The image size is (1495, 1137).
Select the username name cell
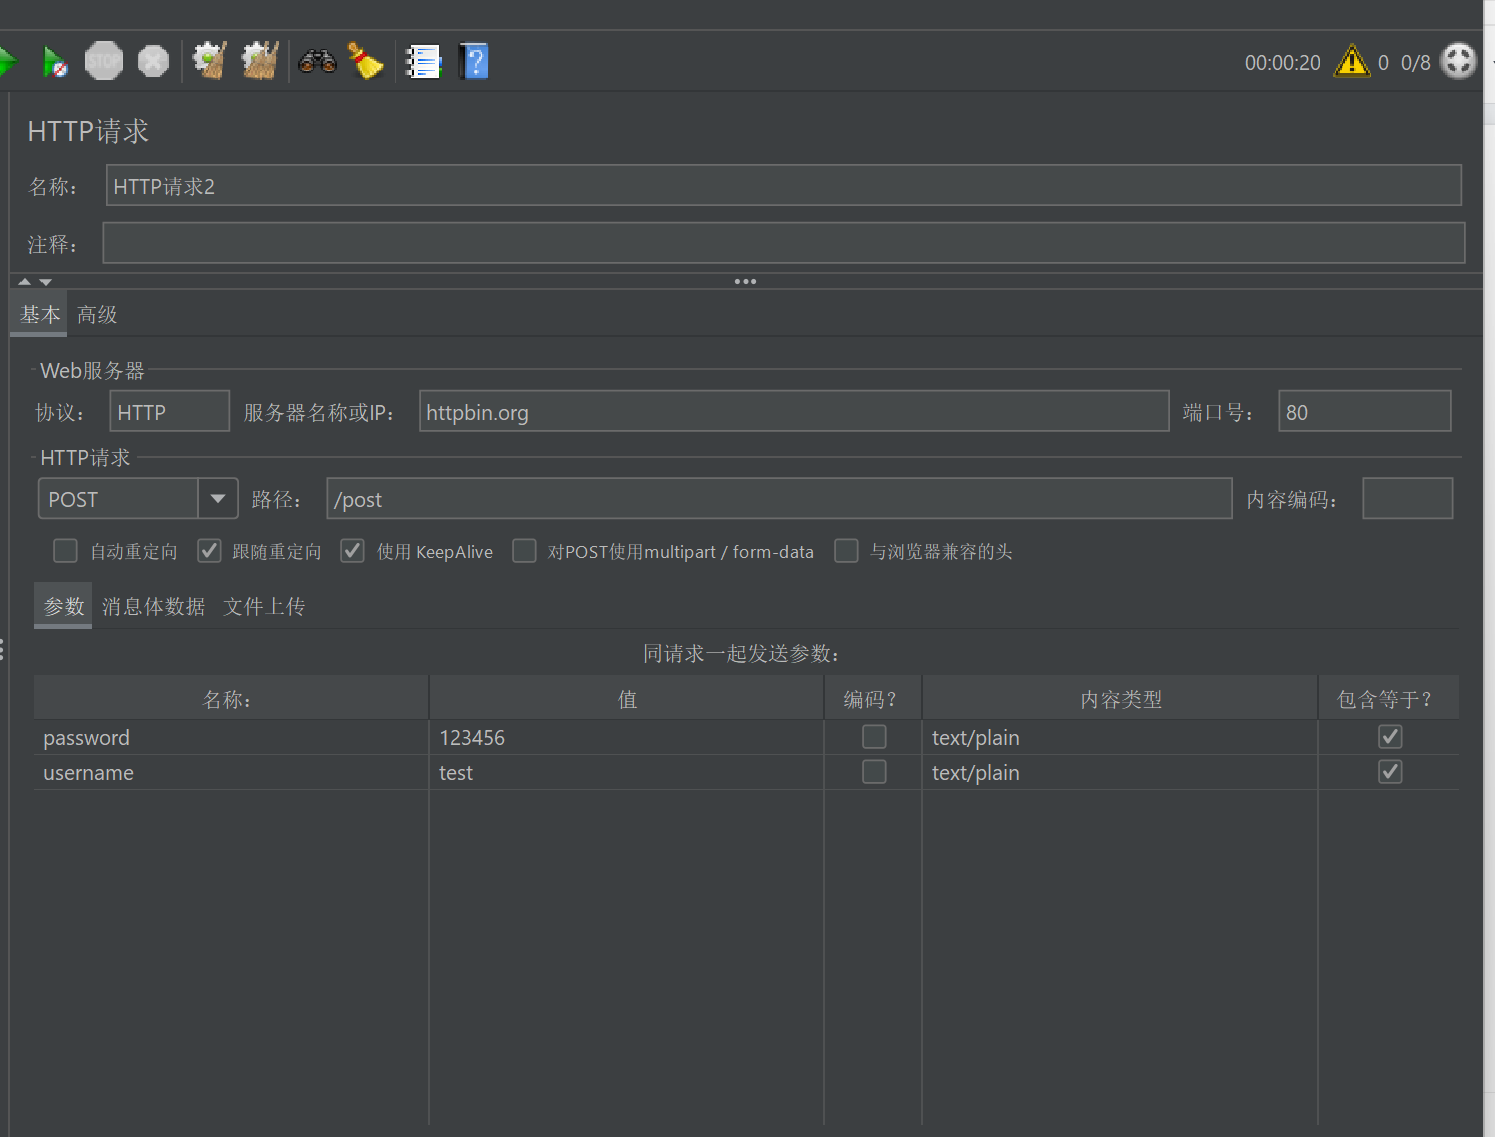(x=231, y=773)
